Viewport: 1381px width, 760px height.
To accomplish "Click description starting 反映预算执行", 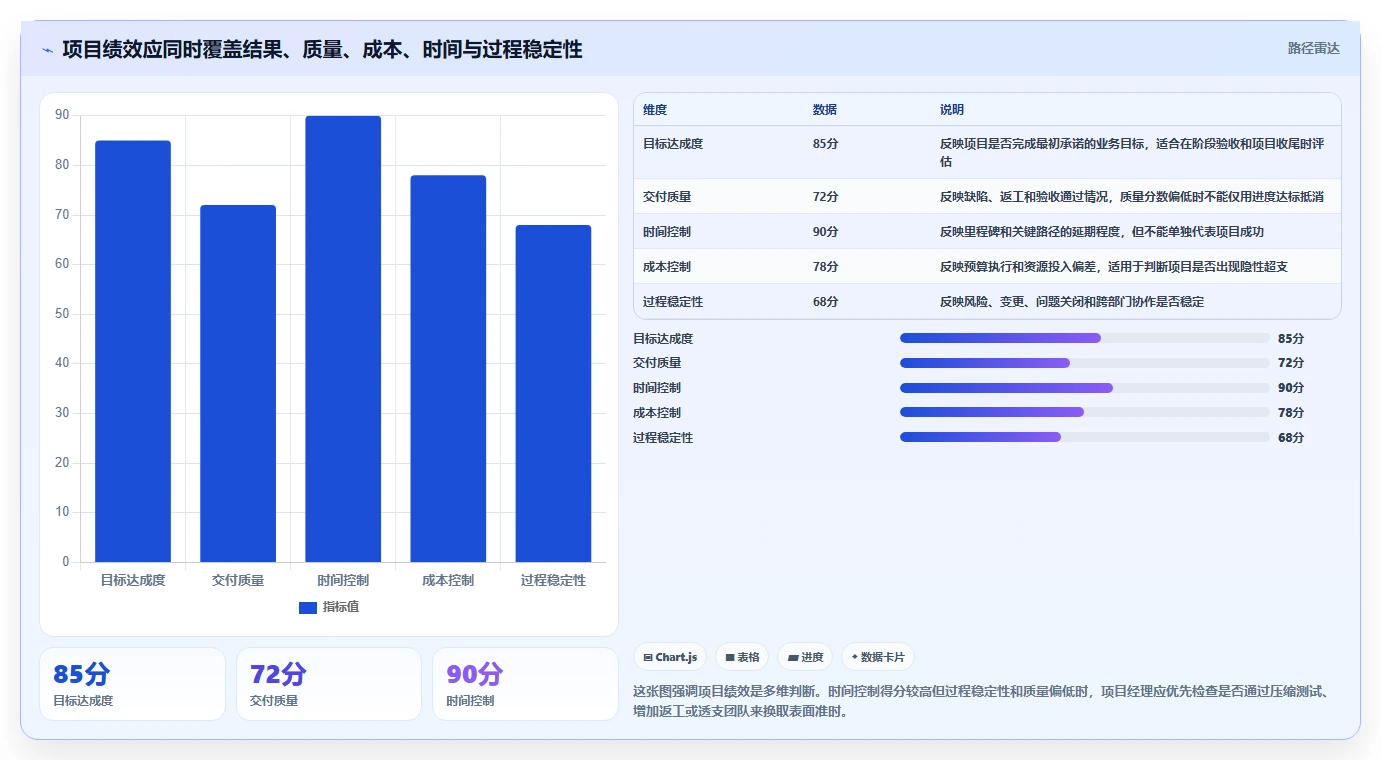I will [1114, 267].
